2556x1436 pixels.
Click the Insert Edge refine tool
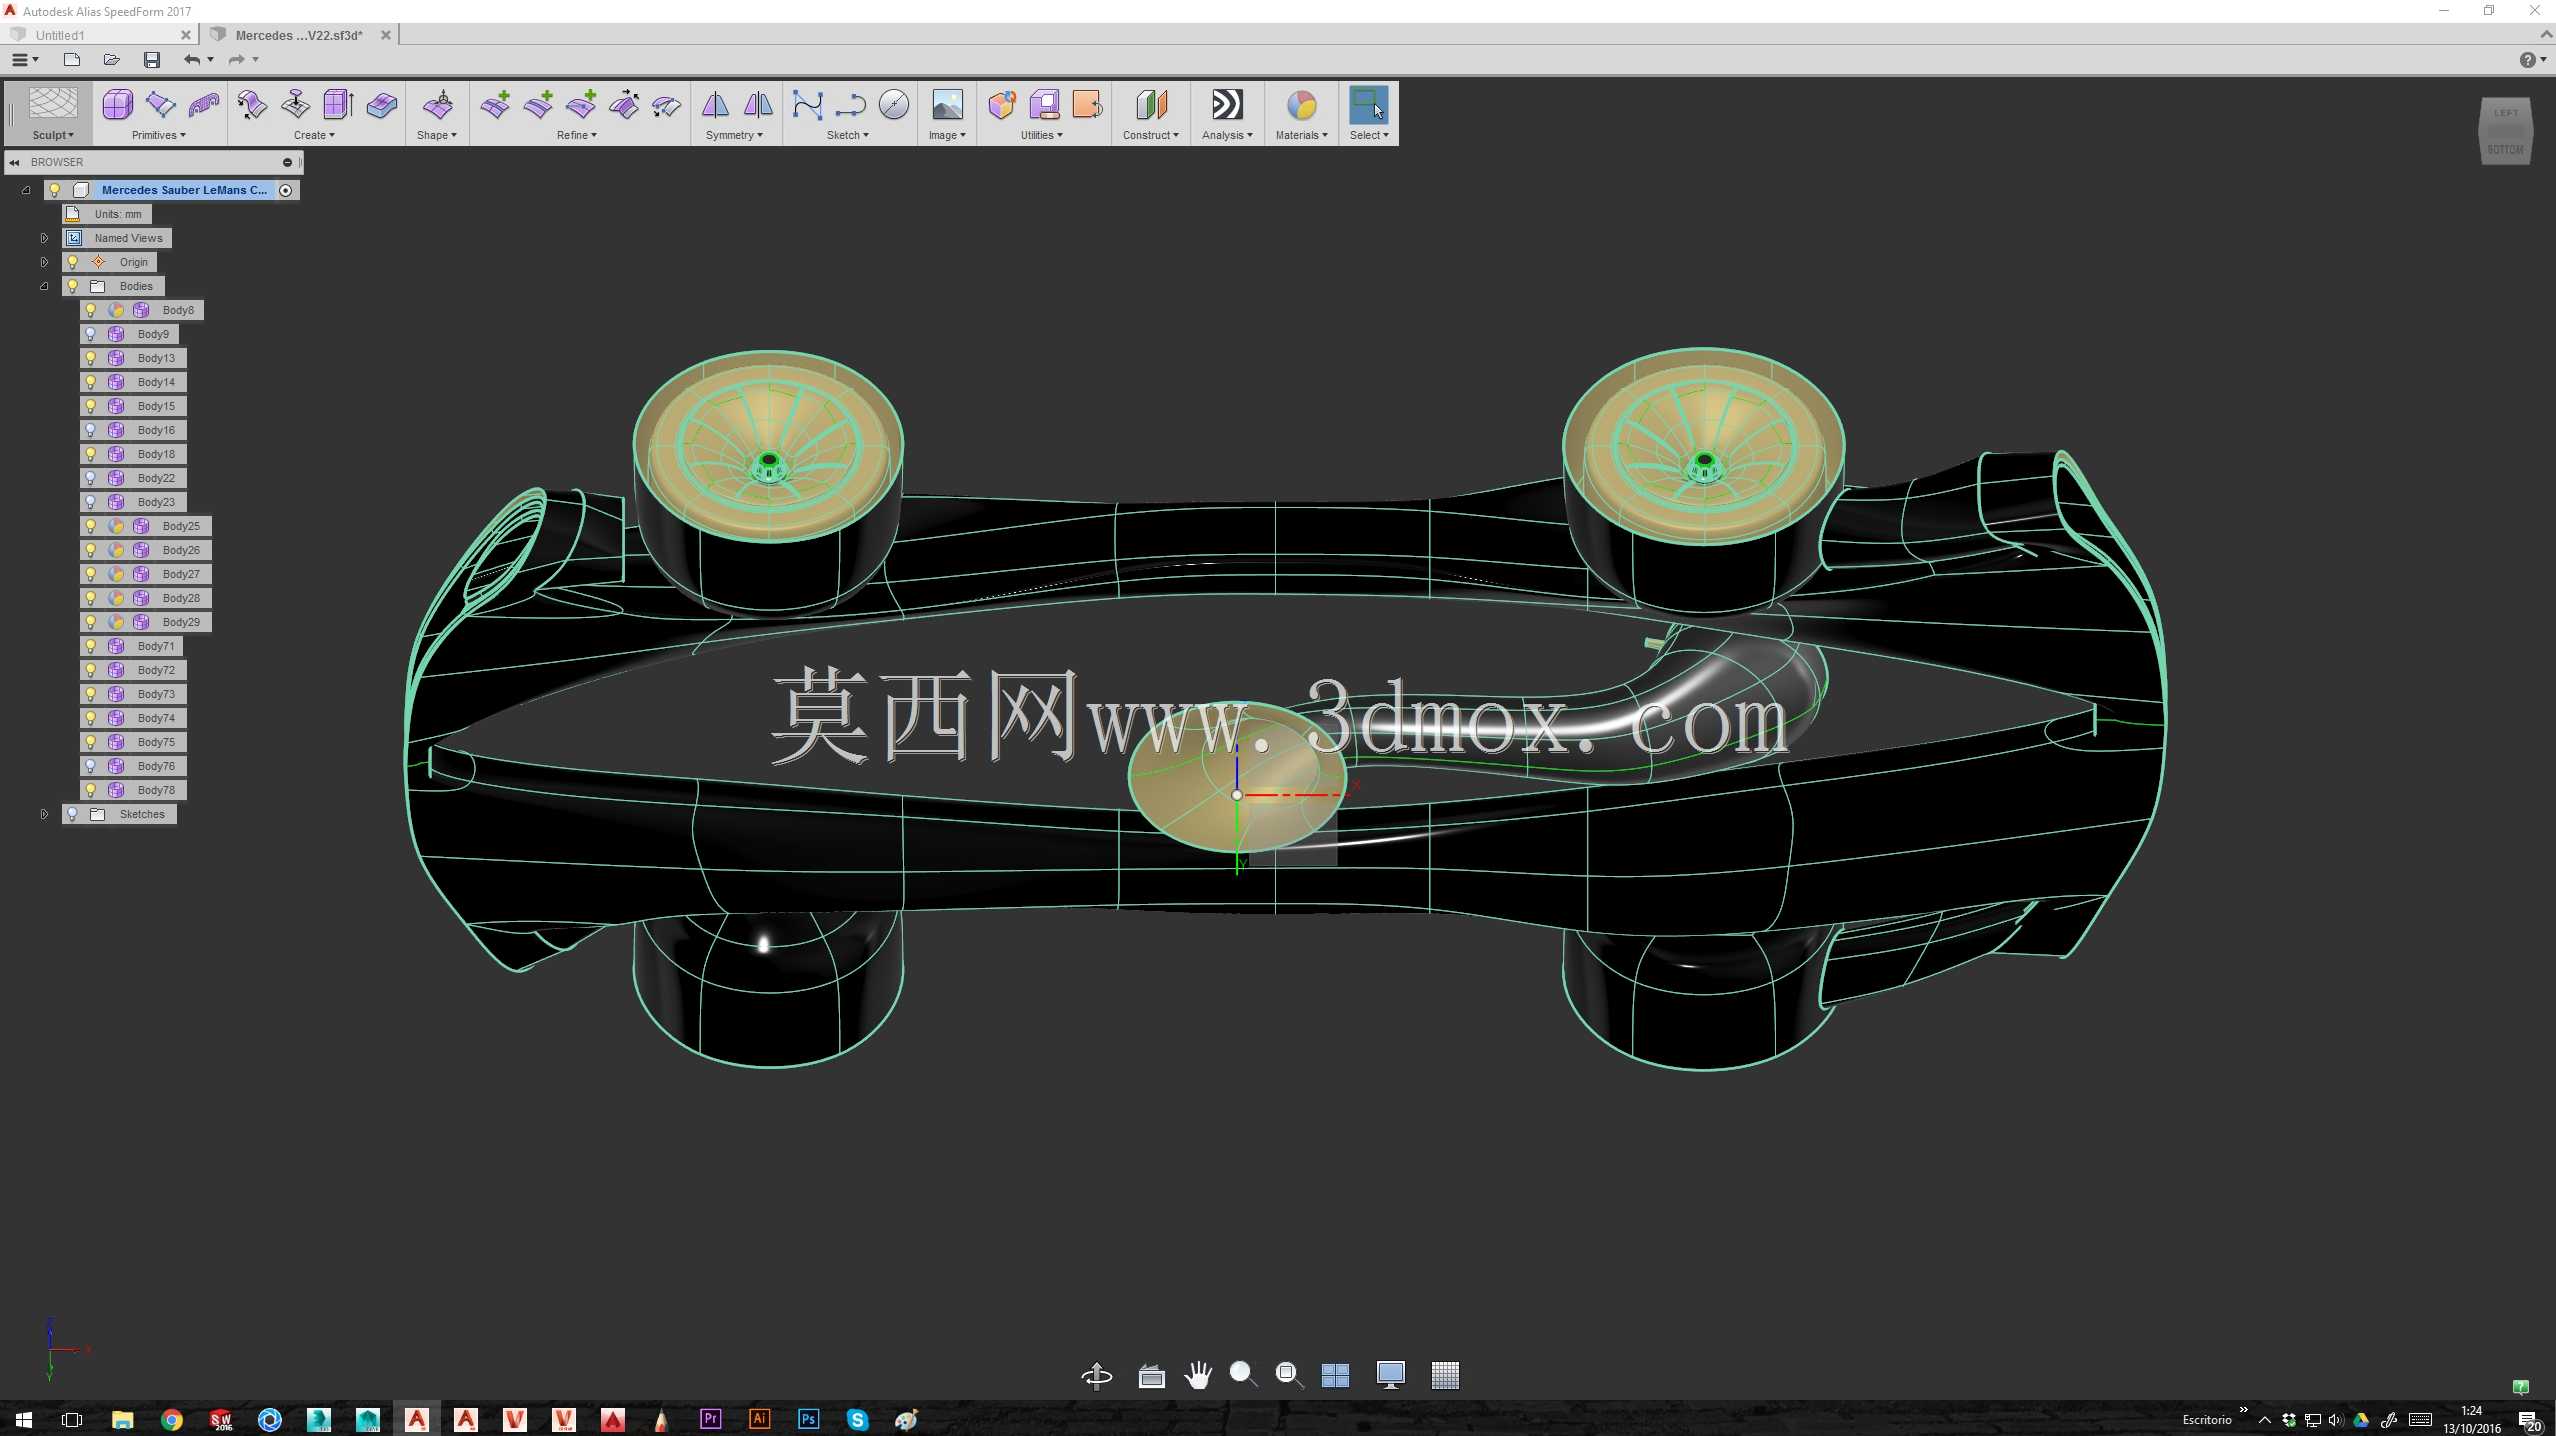coord(495,105)
